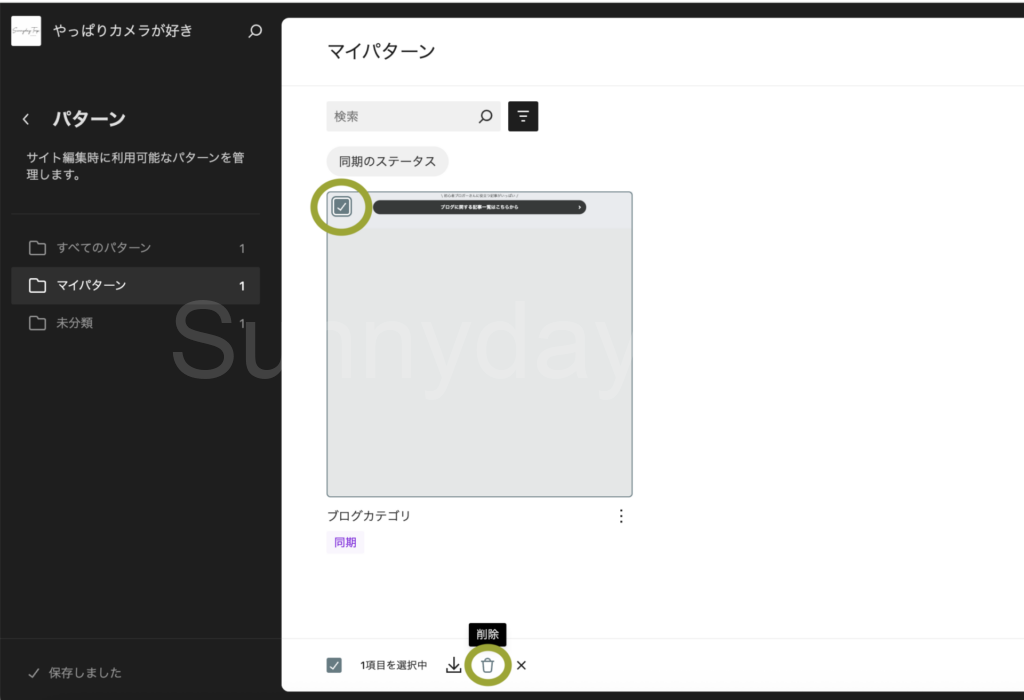Open the 未分類 category
The width and height of the screenshot is (1024, 700).
76,323
